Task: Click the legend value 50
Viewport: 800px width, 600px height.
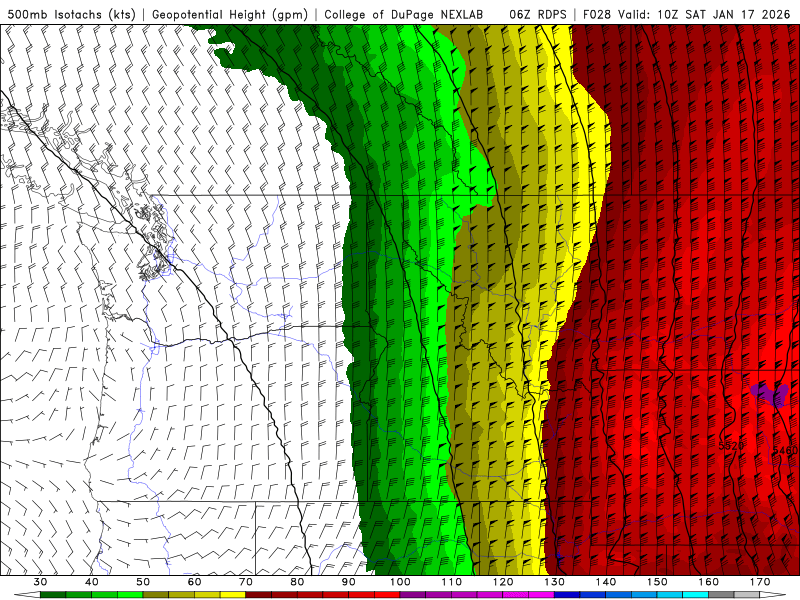Action: (x=143, y=582)
